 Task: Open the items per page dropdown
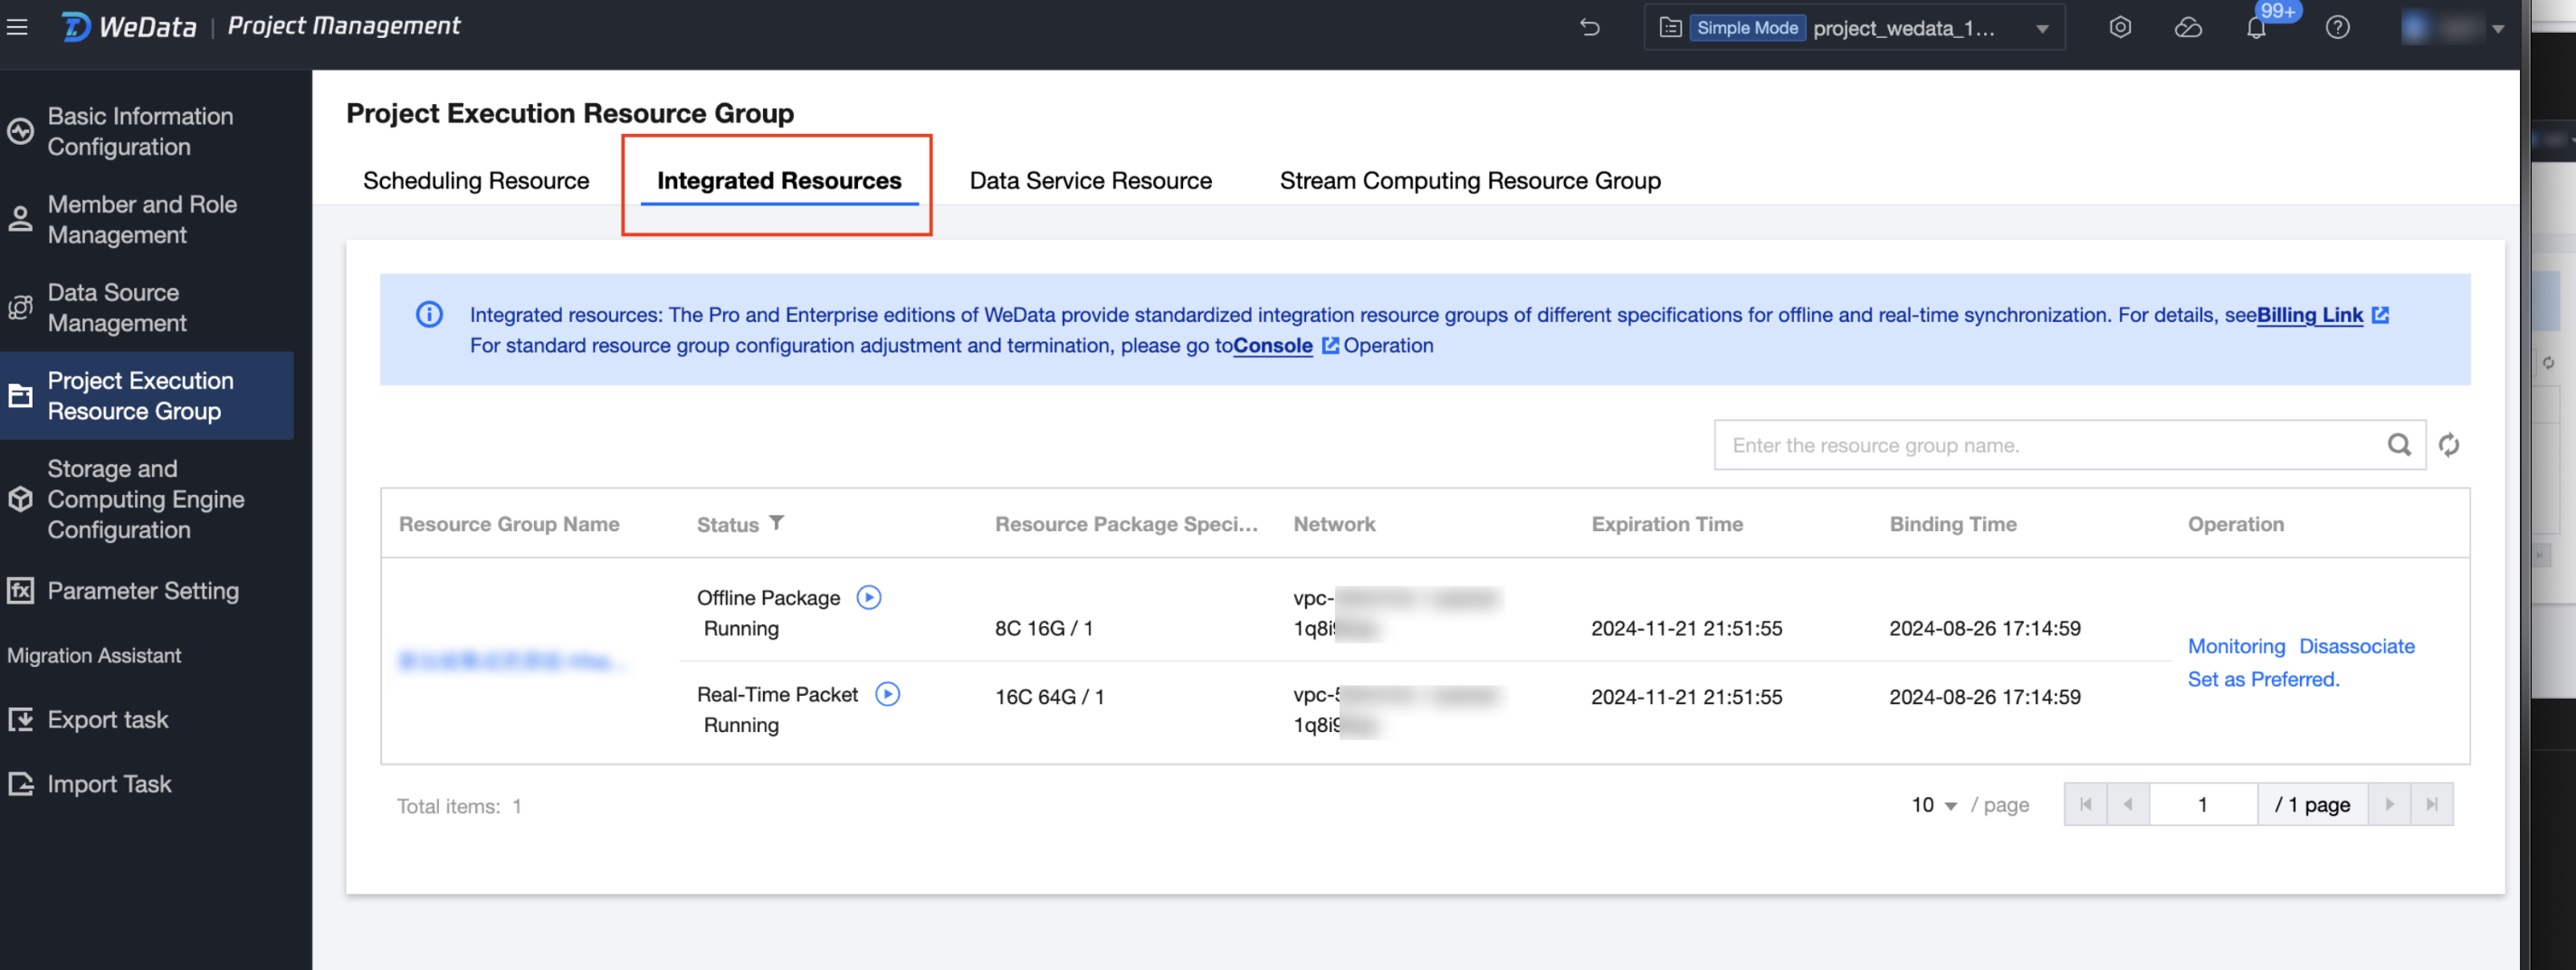(x=1934, y=805)
